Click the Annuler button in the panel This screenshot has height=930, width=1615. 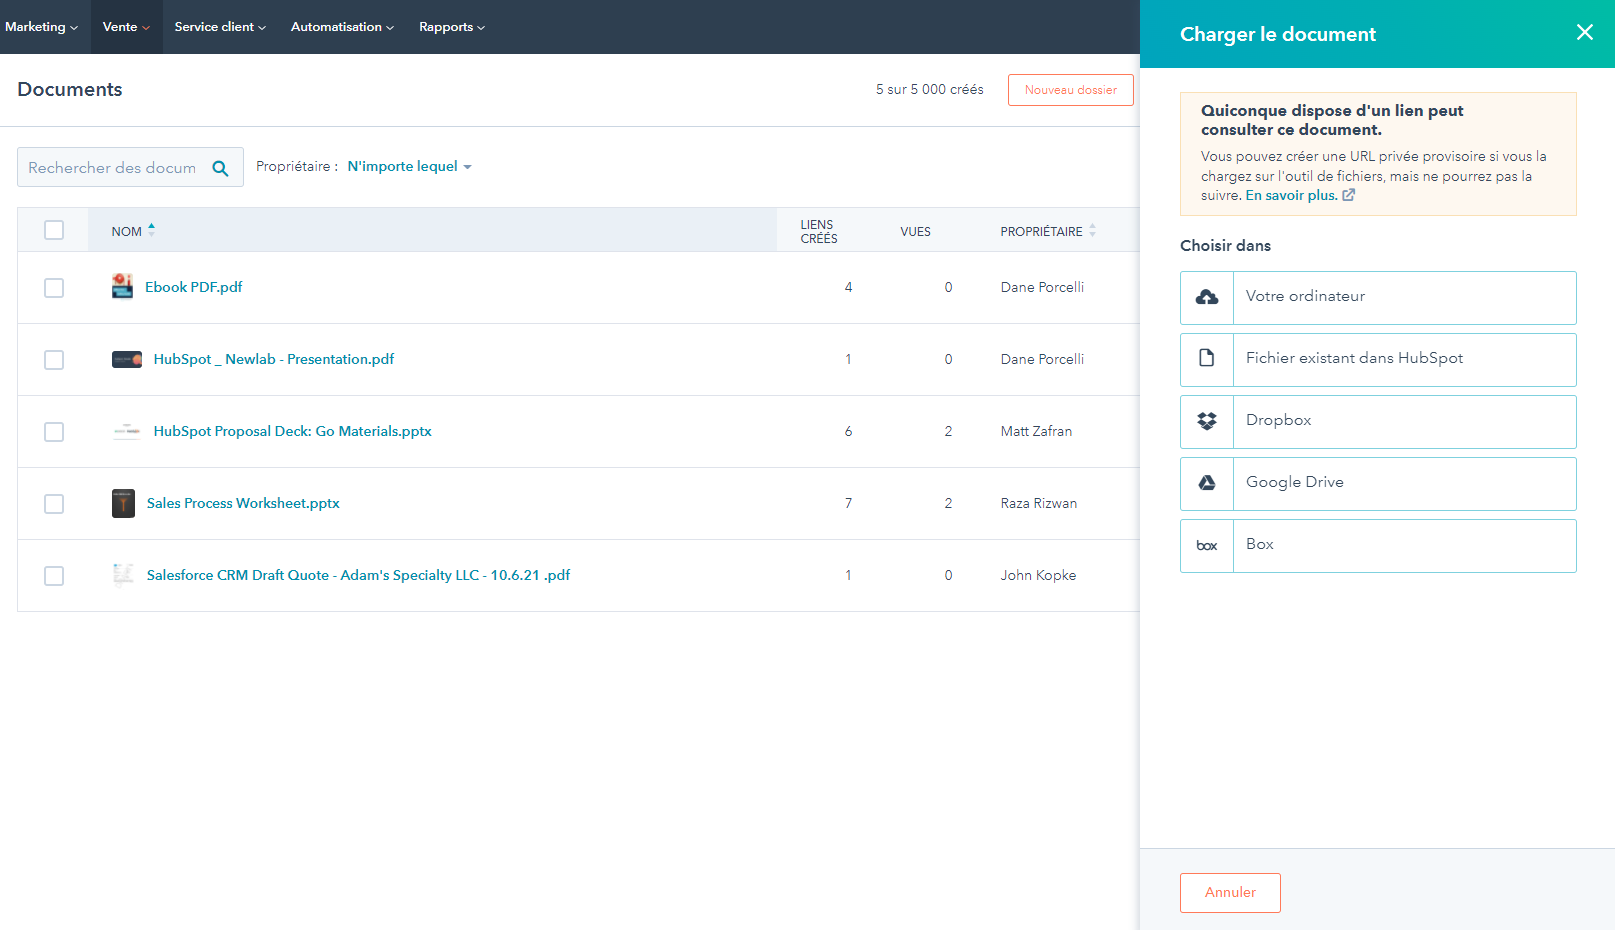point(1230,893)
